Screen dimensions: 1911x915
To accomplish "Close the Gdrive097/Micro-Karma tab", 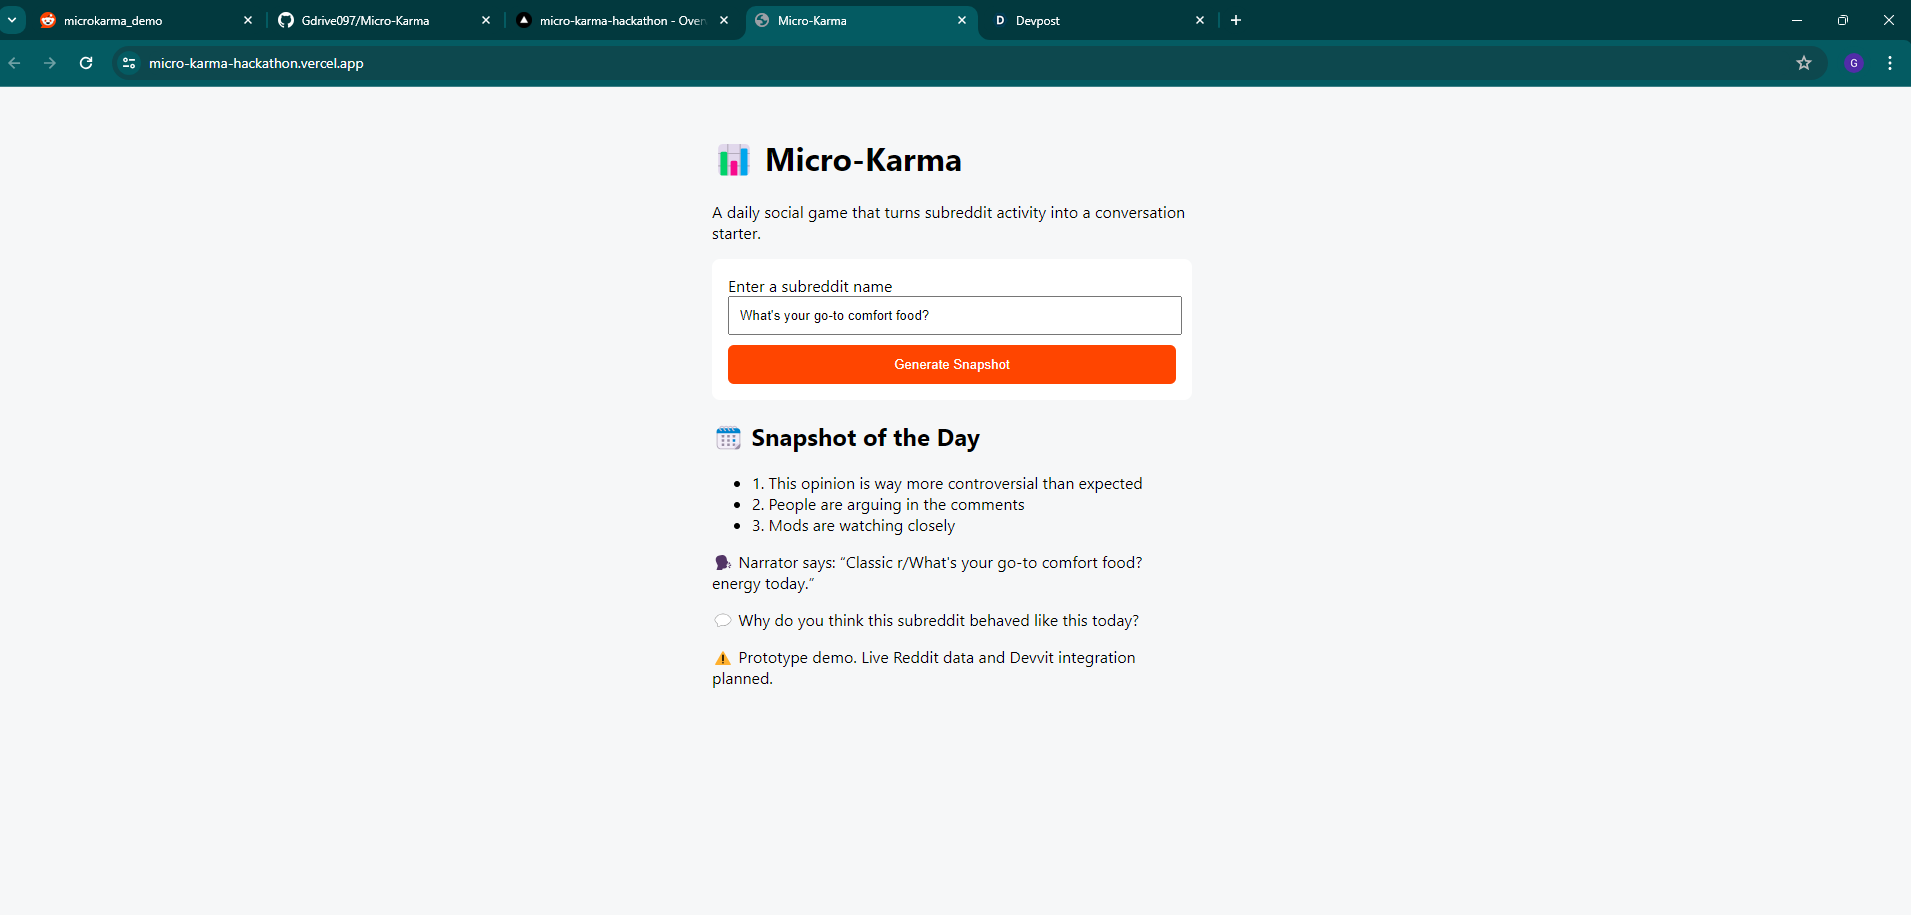I will pos(486,20).
